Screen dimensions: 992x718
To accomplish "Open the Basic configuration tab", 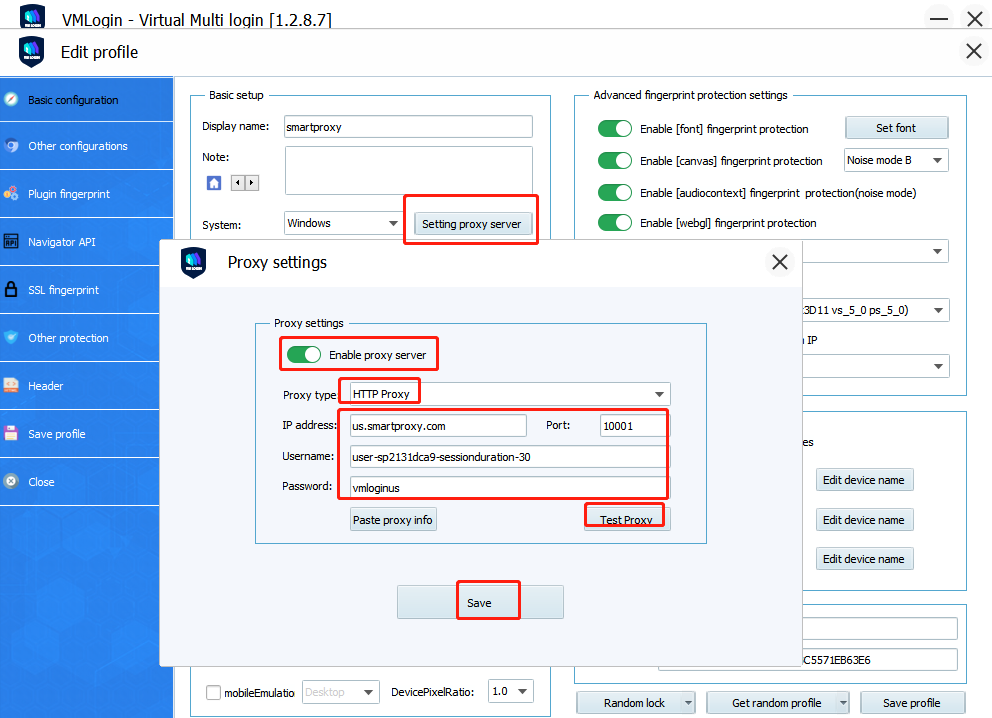I will click(x=87, y=99).
